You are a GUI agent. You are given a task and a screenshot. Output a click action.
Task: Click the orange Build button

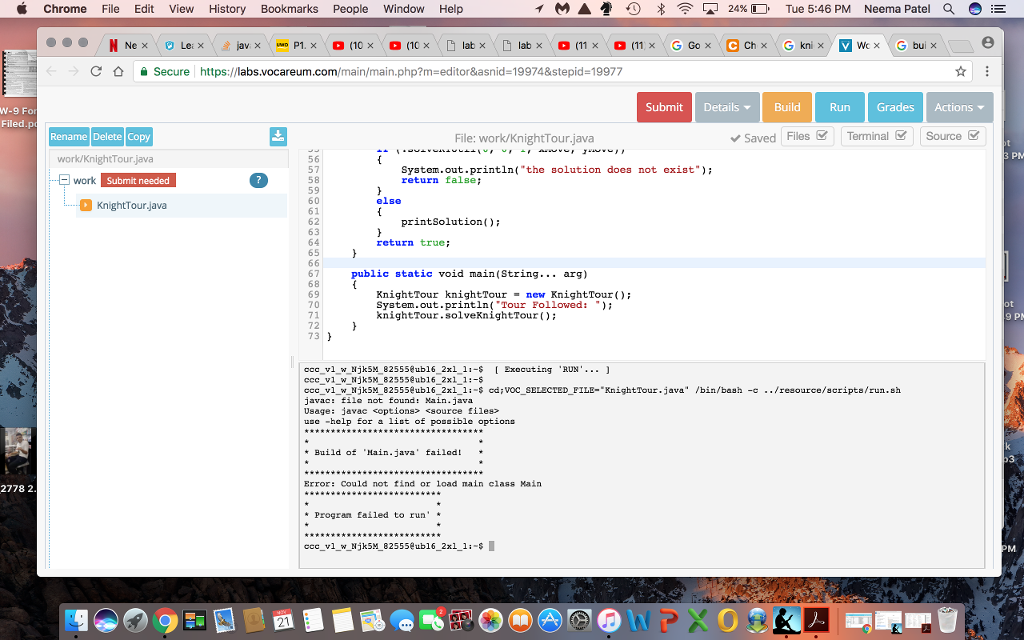pyautogui.click(x=787, y=107)
